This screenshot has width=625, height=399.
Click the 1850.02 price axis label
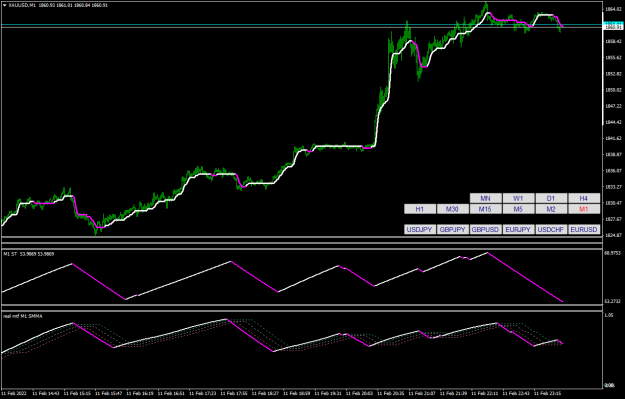[613, 90]
